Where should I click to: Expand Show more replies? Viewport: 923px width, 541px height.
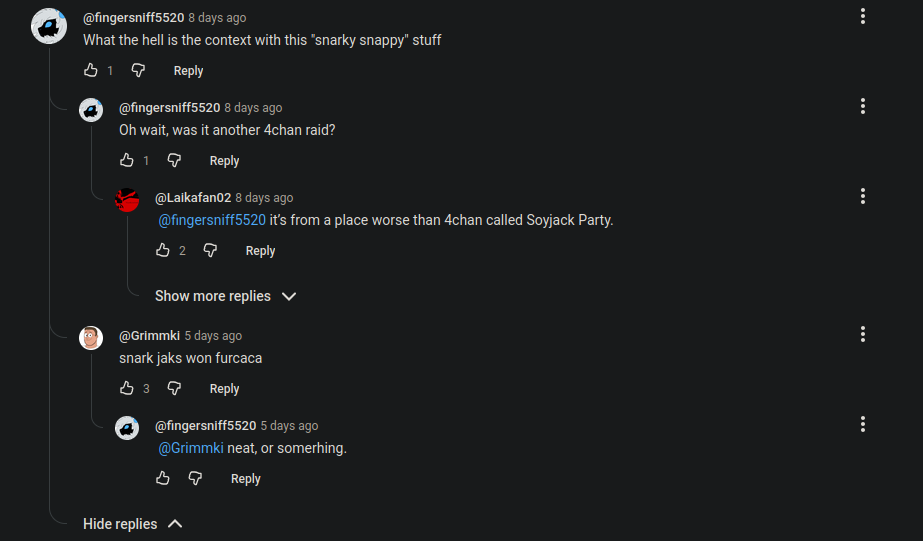(x=225, y=296)
